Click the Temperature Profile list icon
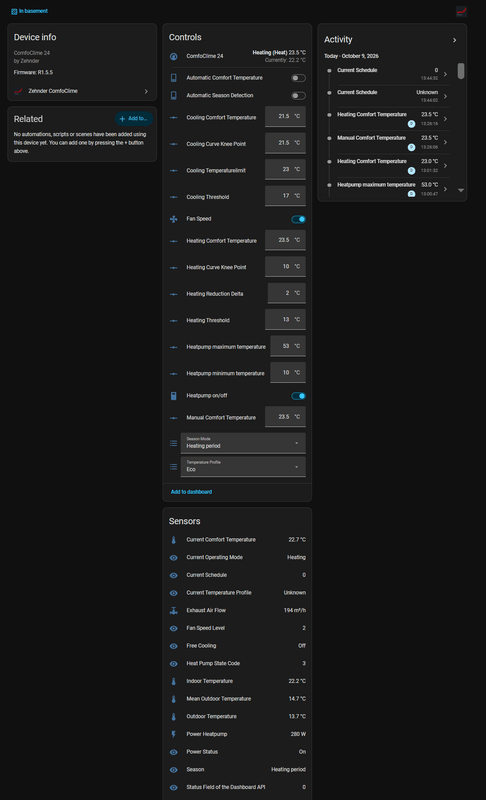486x800 pixels. pos(173,467)
